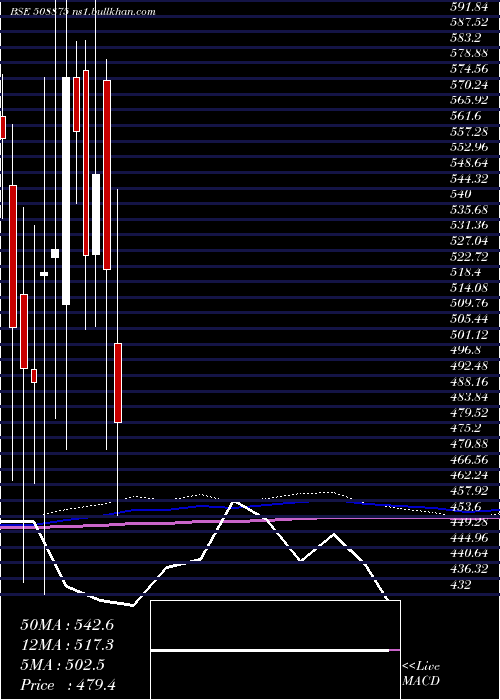Click the 50MA : 542.6 reading
500x700 pixels.
[x=67, y=625]
